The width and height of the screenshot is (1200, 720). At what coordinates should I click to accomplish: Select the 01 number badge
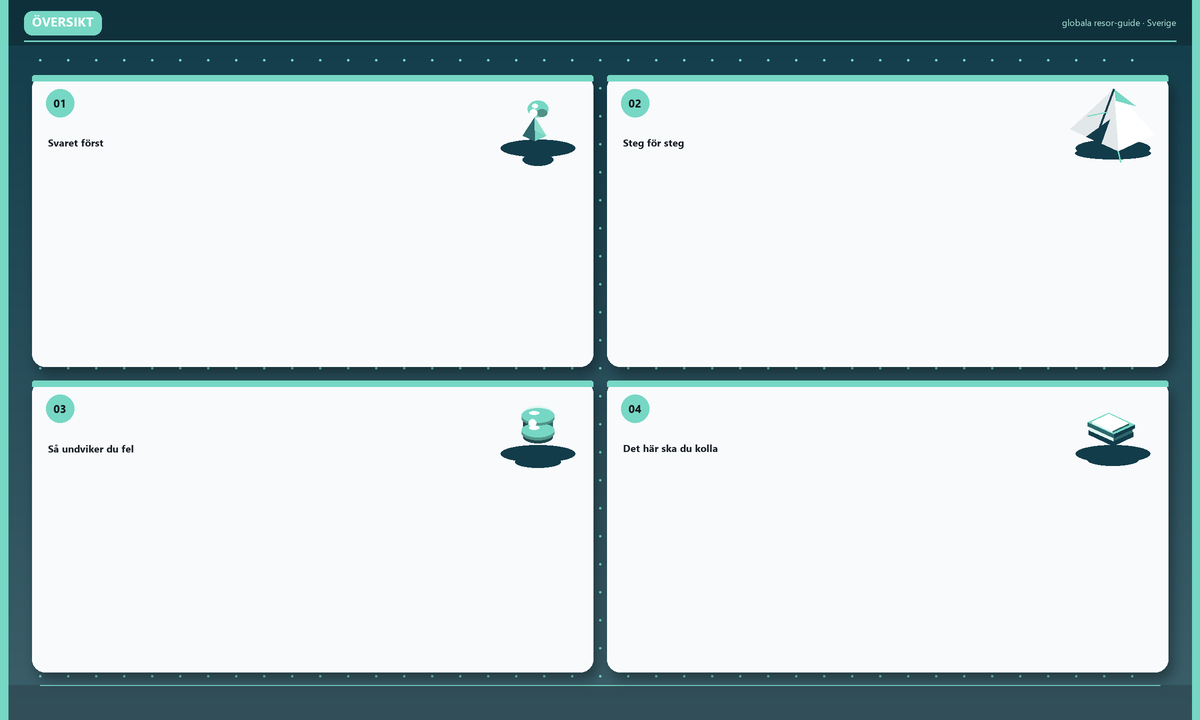[60, 103]
